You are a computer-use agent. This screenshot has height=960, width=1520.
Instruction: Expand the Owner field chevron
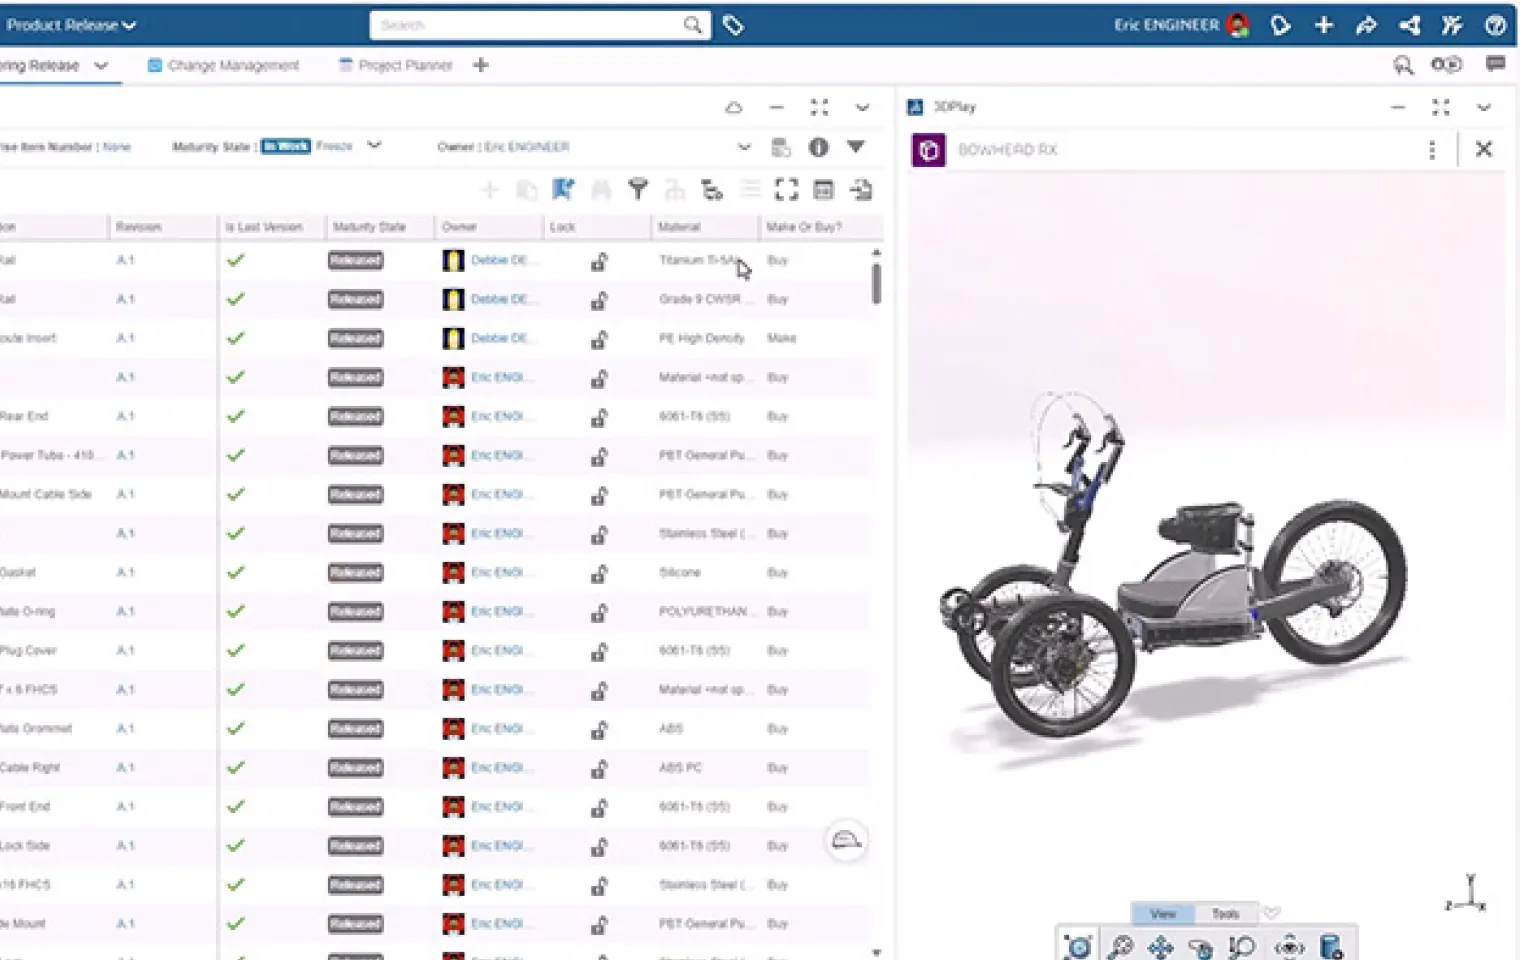pyautogui.click(x=744, y=147)
